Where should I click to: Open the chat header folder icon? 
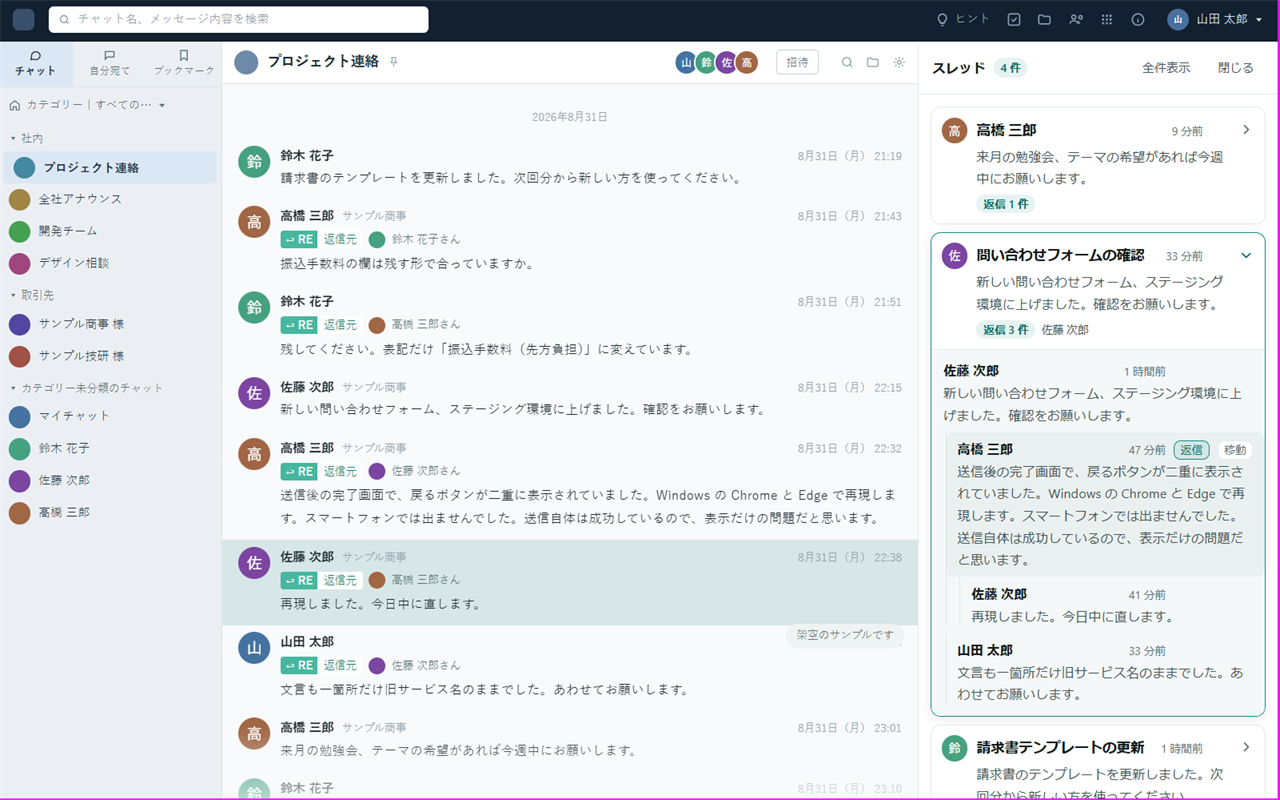tap(873, 62)
